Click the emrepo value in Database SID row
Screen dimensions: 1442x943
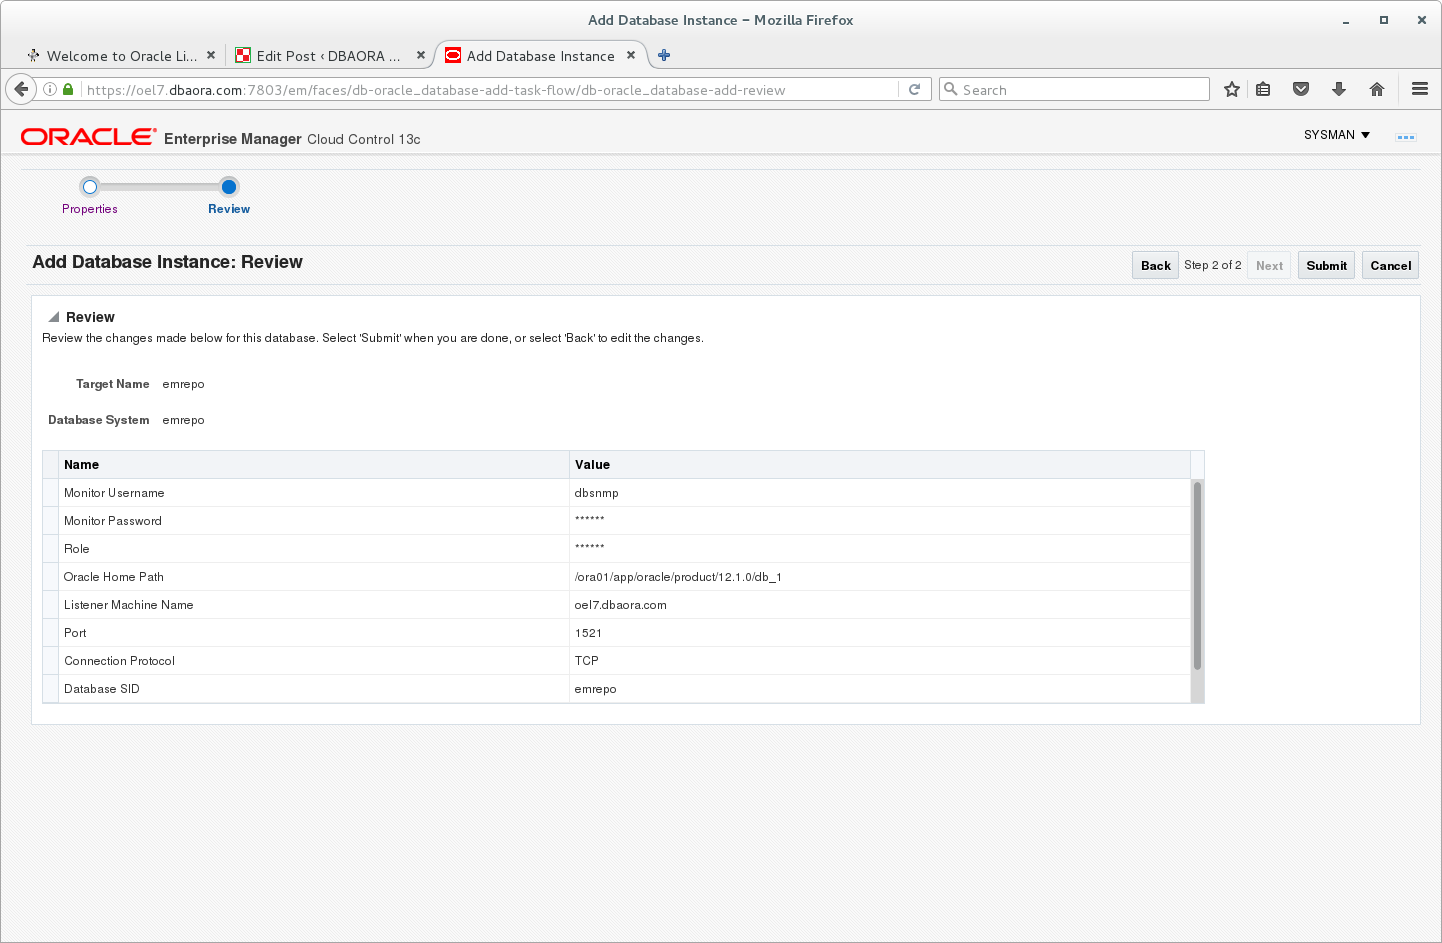coord(596,689)
